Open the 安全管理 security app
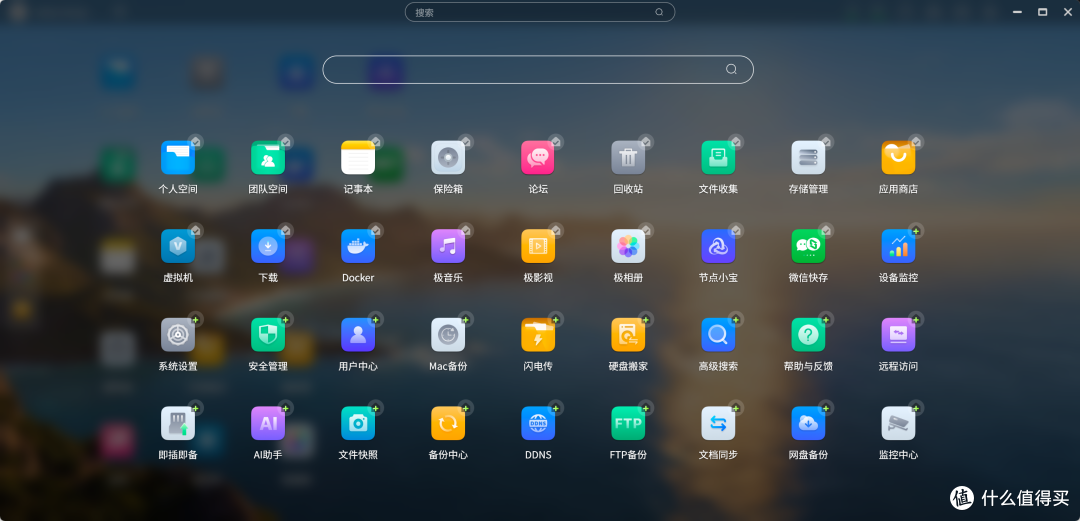 (x=268, y=335)
